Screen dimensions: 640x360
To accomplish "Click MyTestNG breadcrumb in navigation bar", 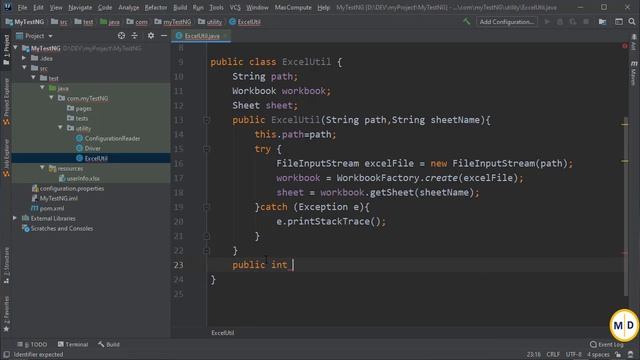I will click(25, 22).
